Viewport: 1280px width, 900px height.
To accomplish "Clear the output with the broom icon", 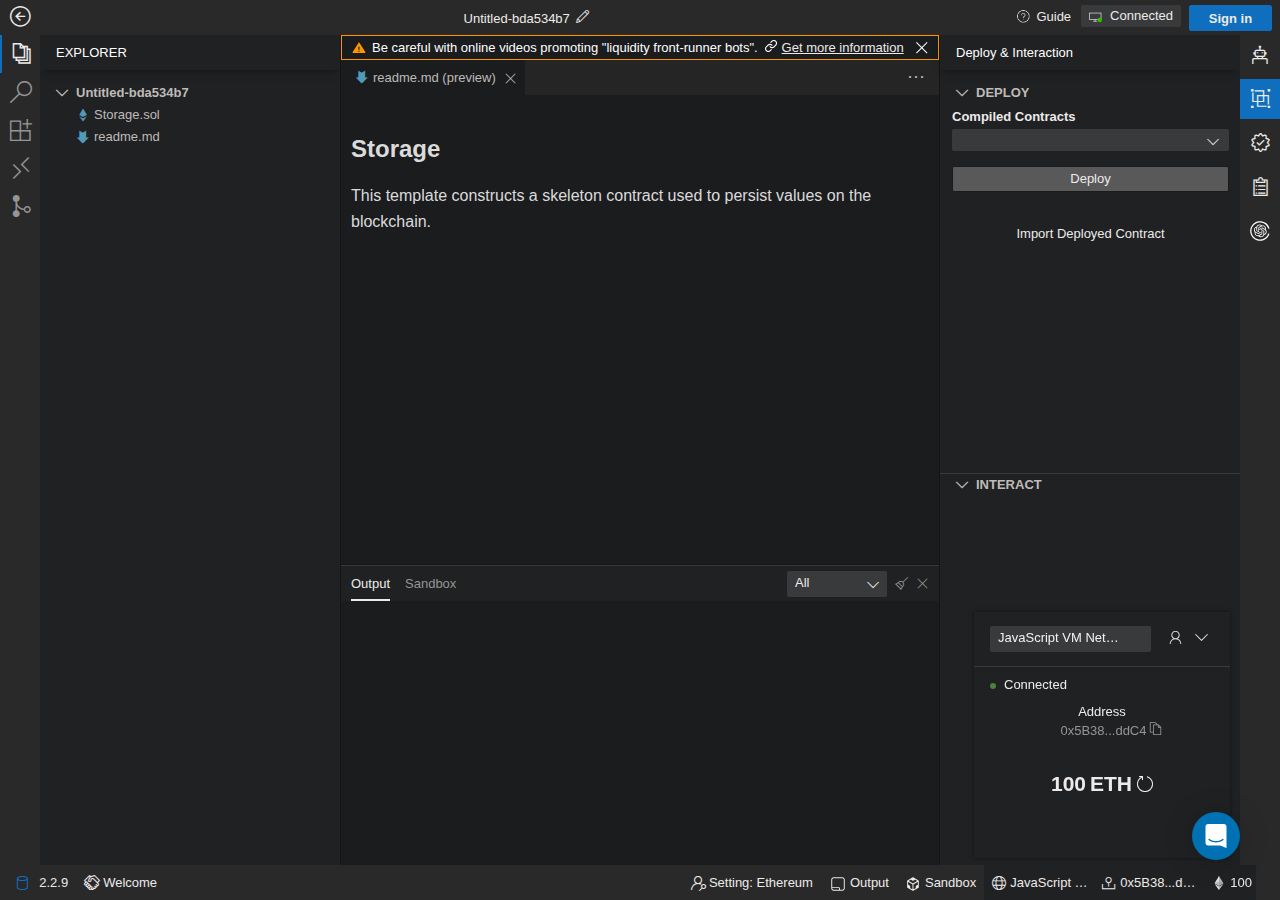I will pos(901,584).
